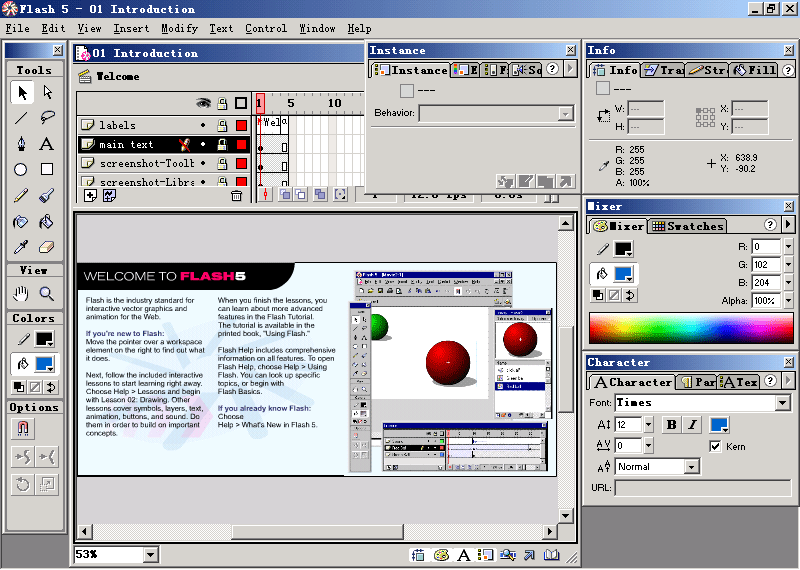Select the Eraser tool
This screenshot has height=570, width=800.
47,247
